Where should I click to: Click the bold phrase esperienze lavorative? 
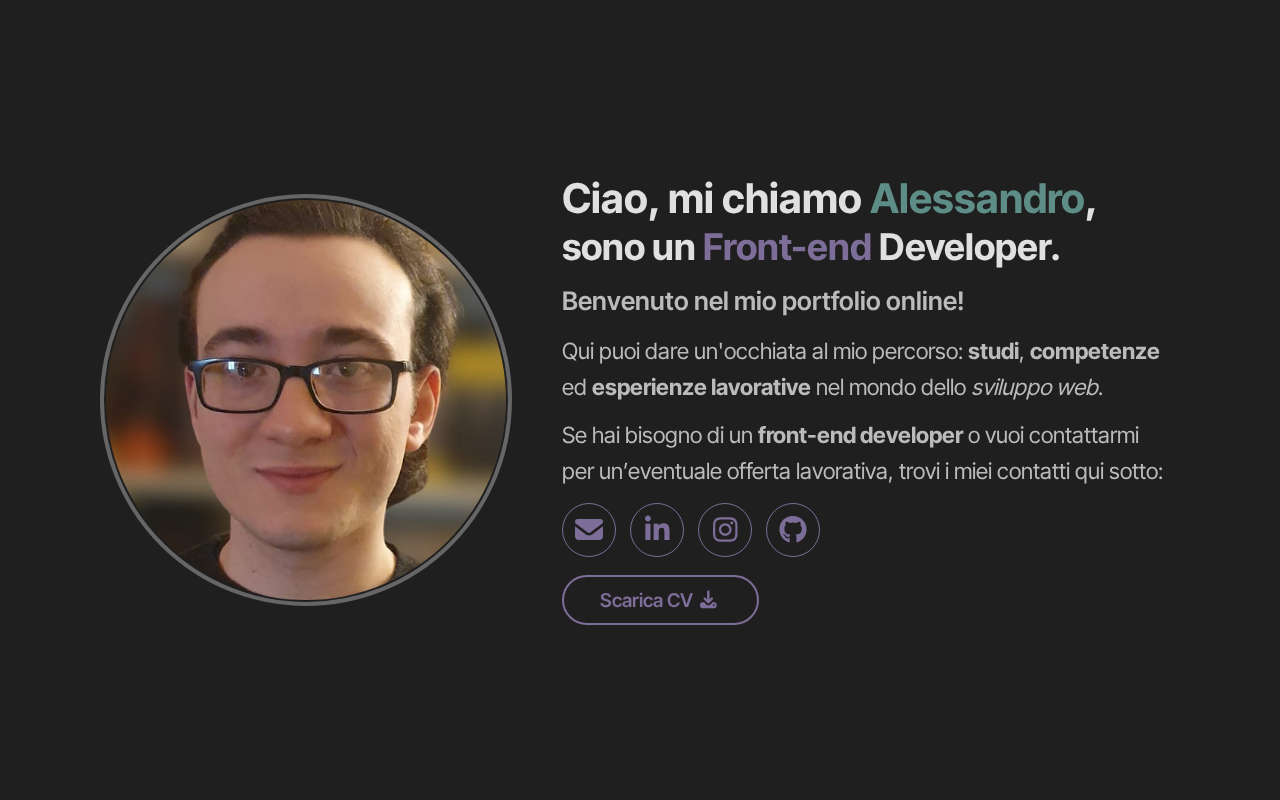701,388
